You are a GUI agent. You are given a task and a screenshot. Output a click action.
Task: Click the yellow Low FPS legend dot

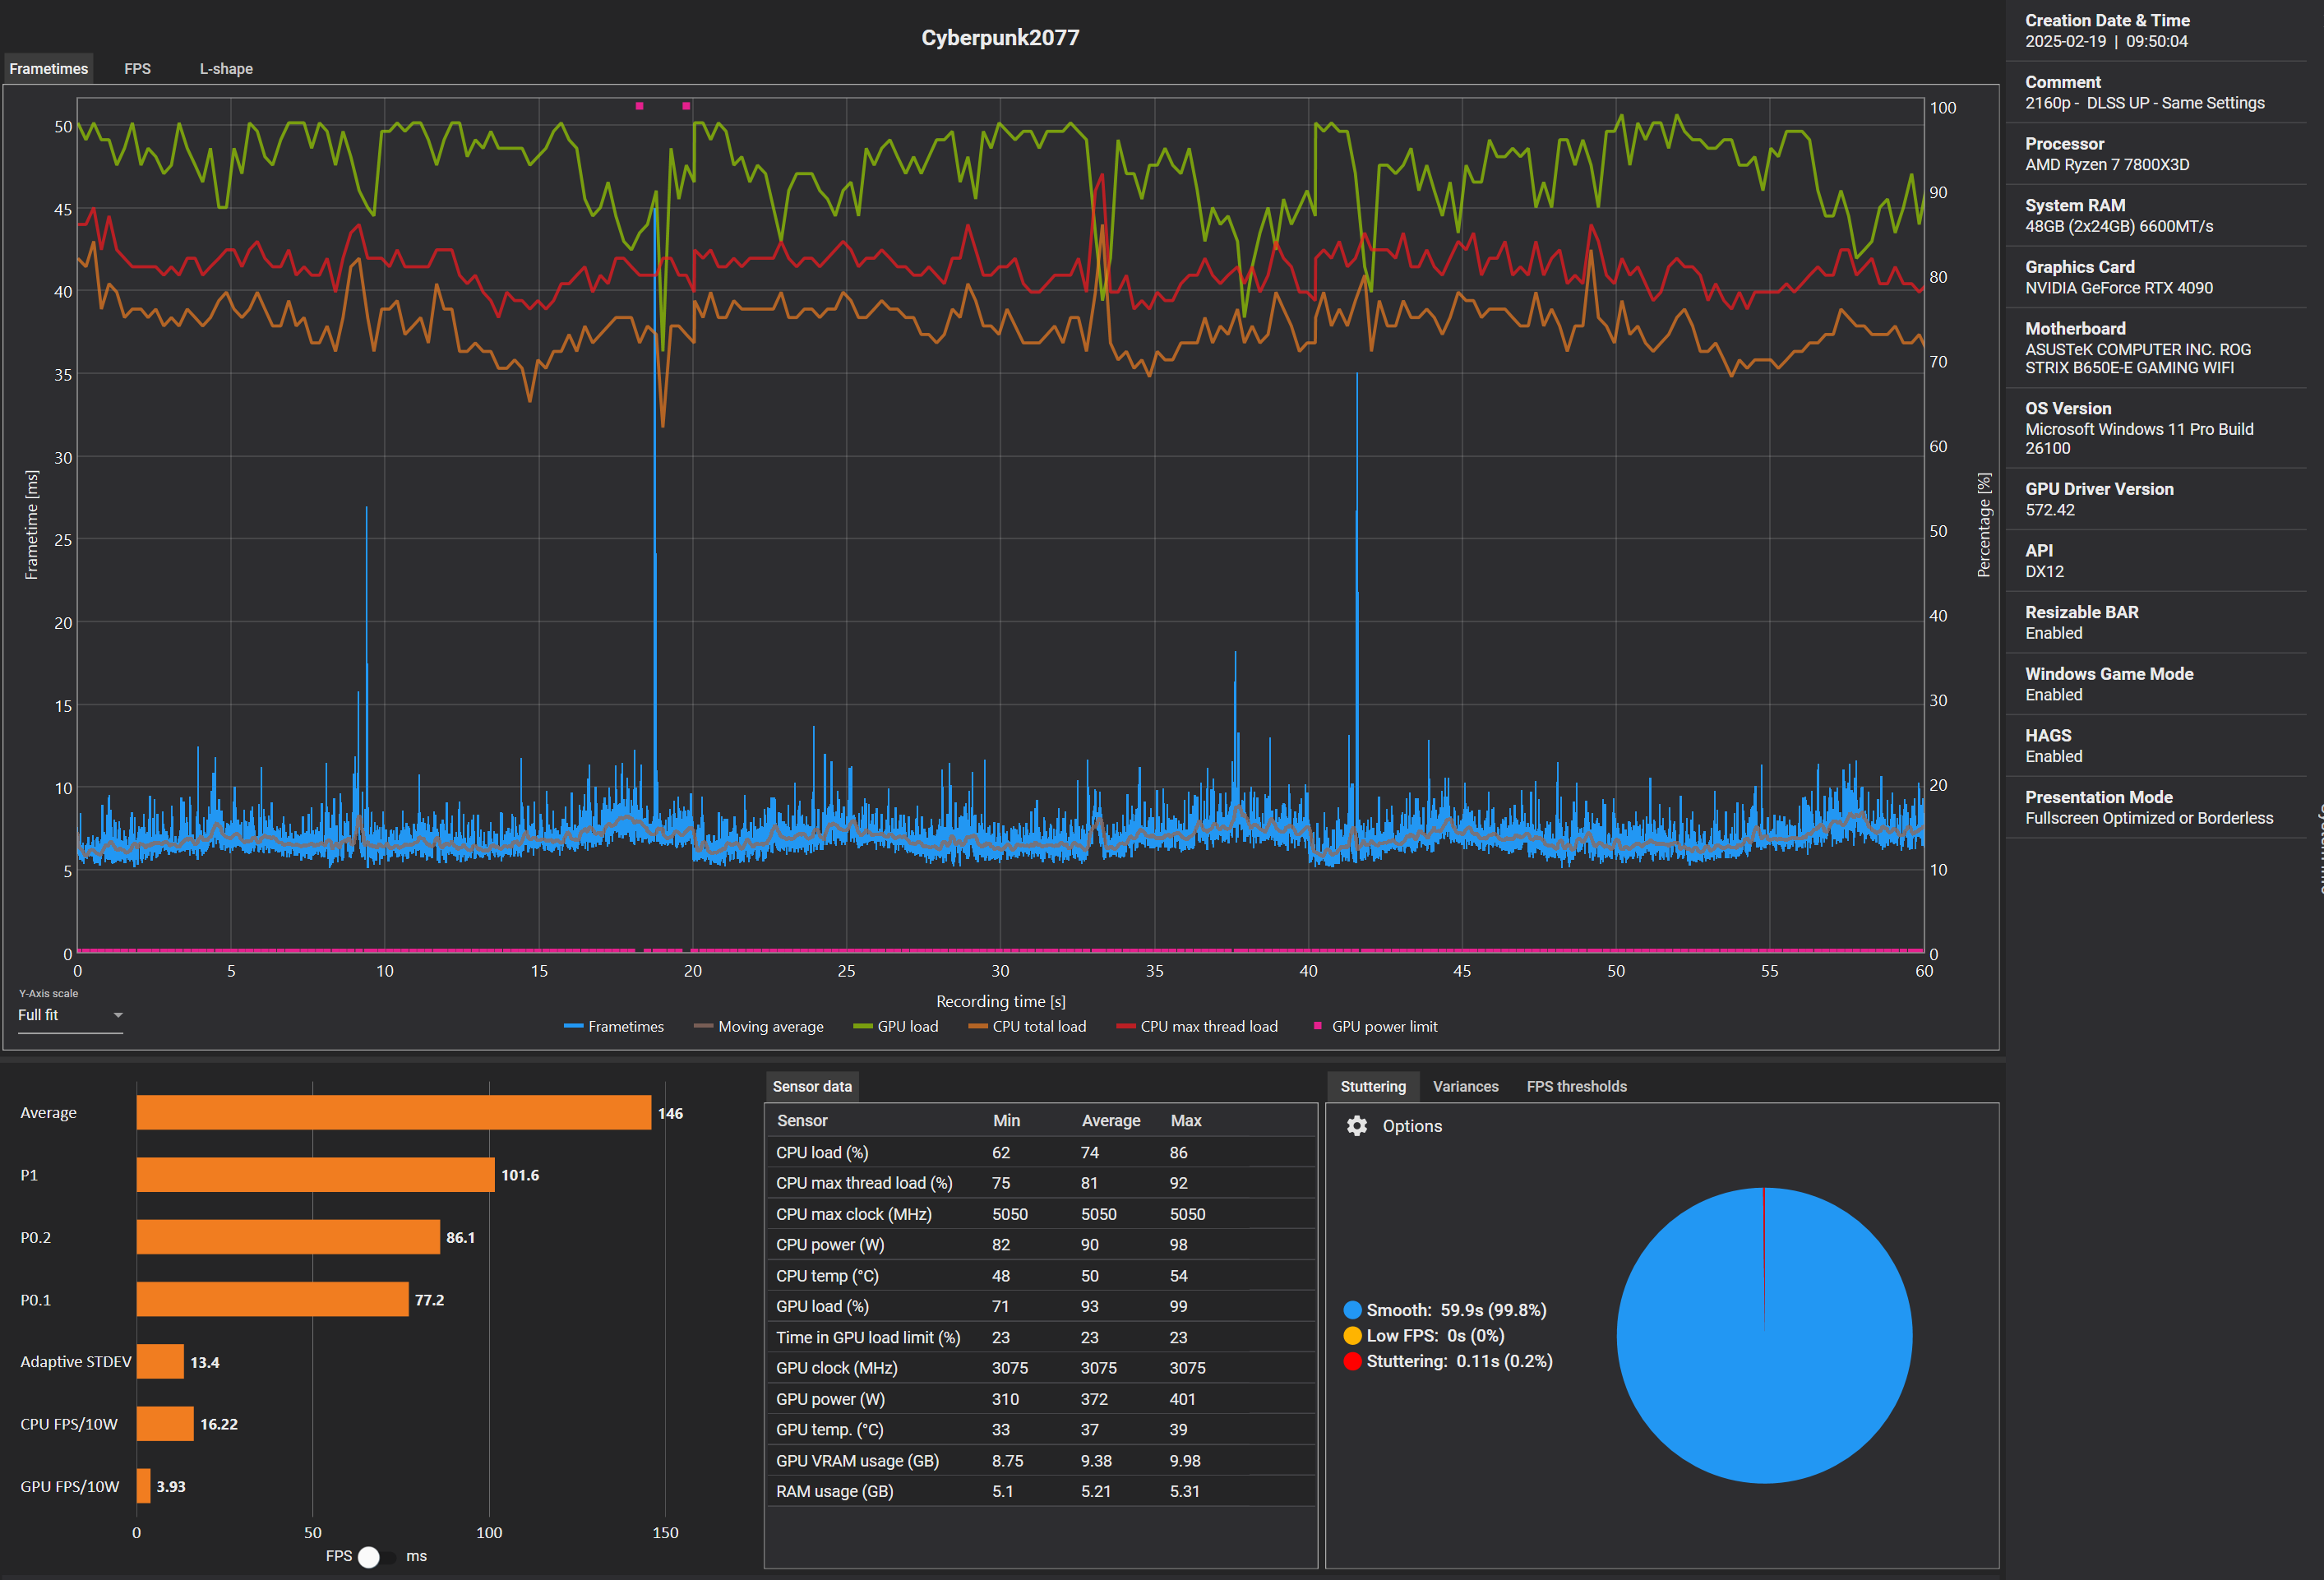(x=1352, y=1336)
